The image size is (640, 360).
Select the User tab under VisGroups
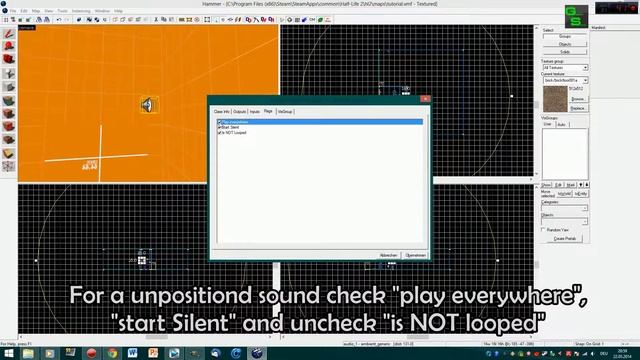click(548, 124)
